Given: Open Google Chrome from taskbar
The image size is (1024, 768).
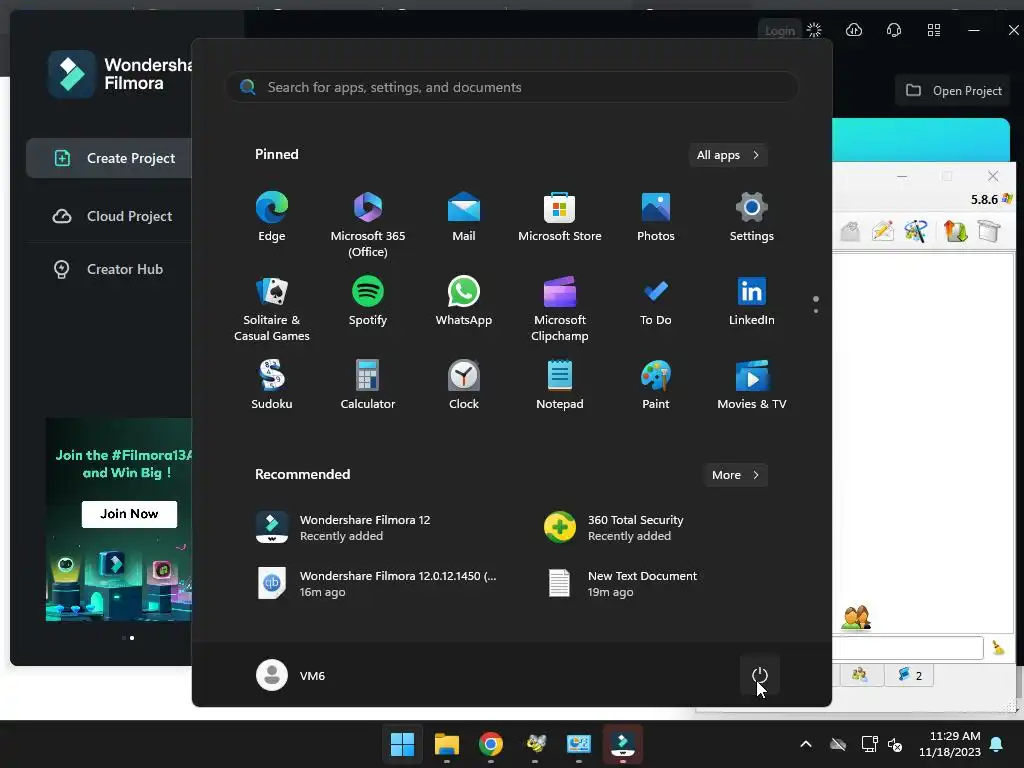Looking at the screenshot, I should (x=490, y=744).
